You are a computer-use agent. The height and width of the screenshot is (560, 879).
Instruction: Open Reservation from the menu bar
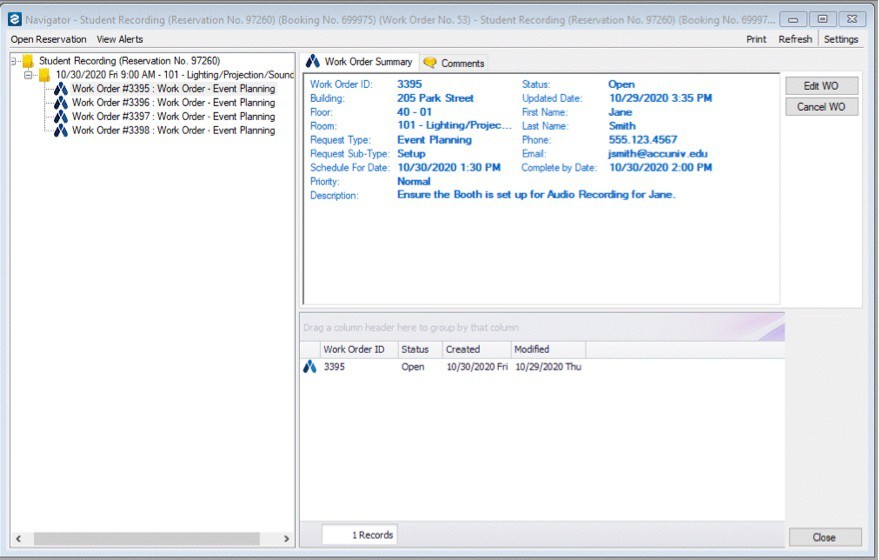point(48,39)
